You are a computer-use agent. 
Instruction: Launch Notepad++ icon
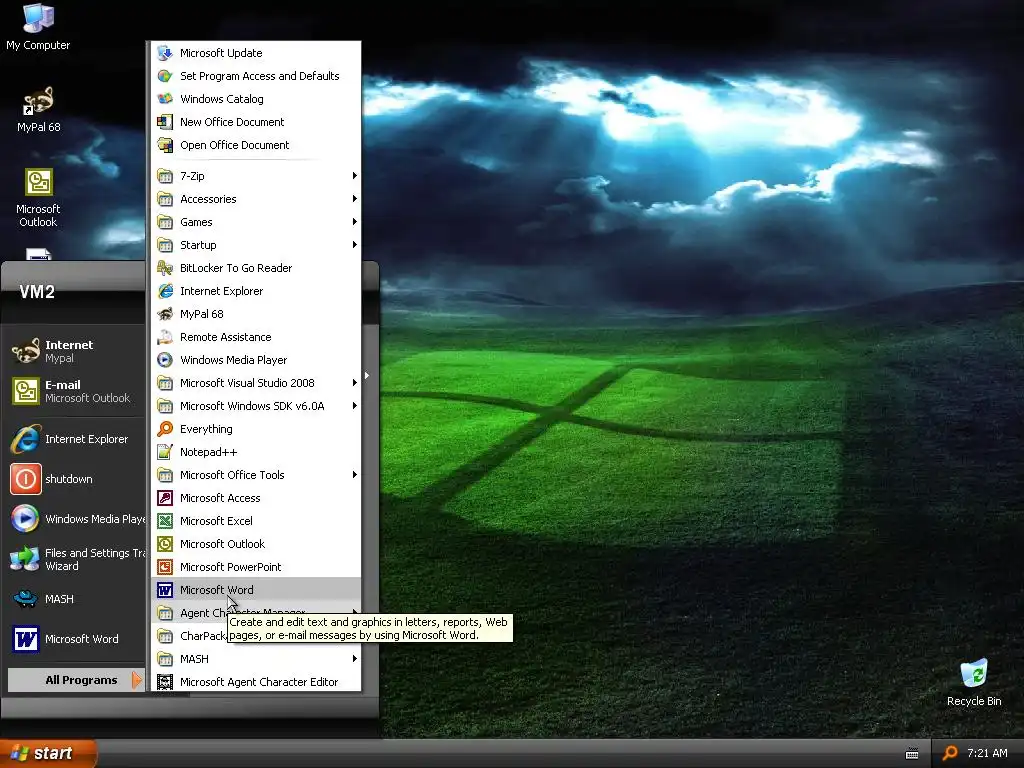tap(165, 452)
